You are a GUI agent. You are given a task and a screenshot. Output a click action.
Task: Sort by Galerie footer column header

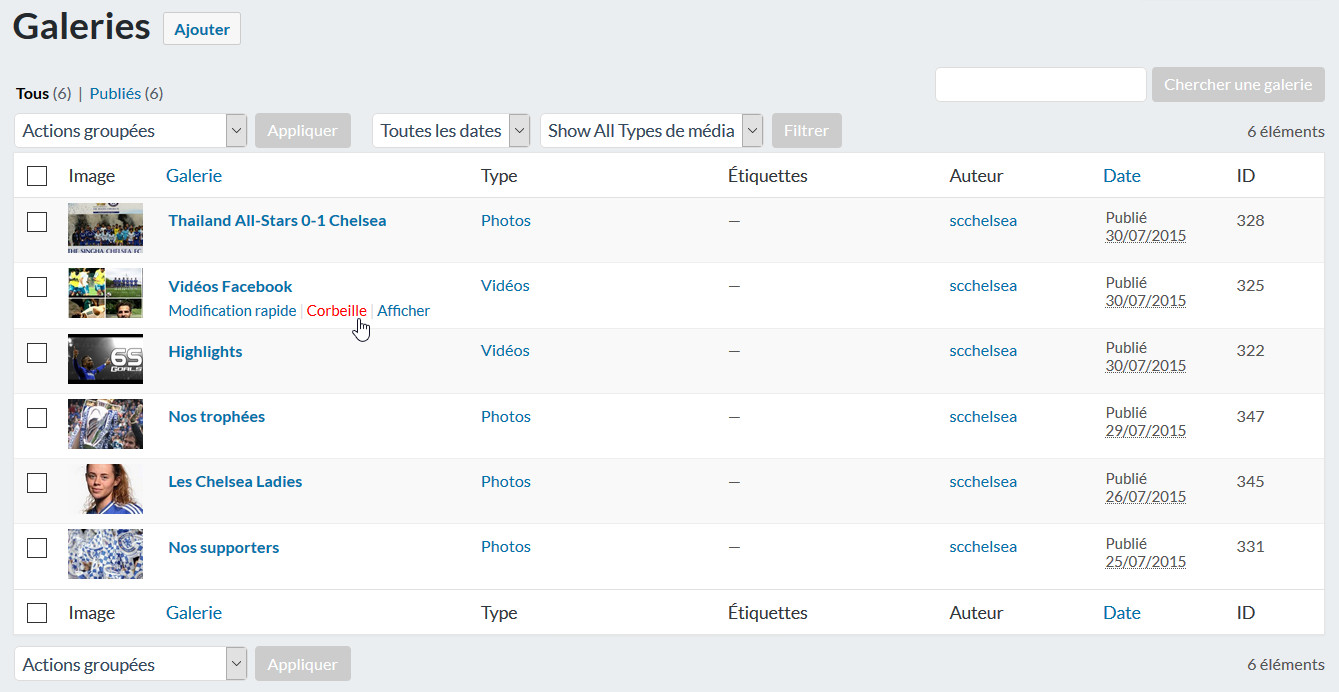194,612
